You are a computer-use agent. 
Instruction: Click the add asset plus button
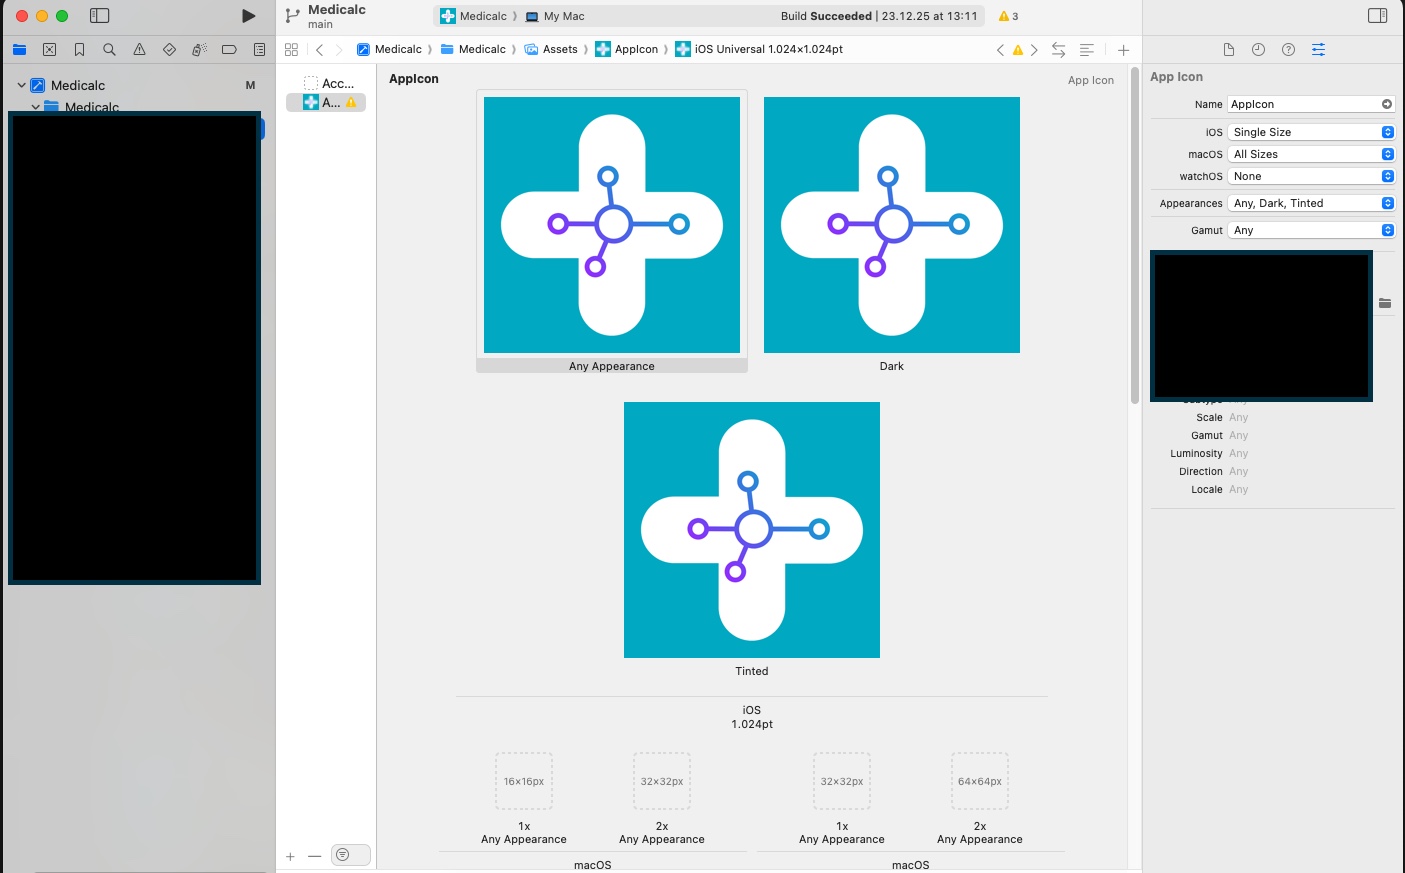[290, 856]
